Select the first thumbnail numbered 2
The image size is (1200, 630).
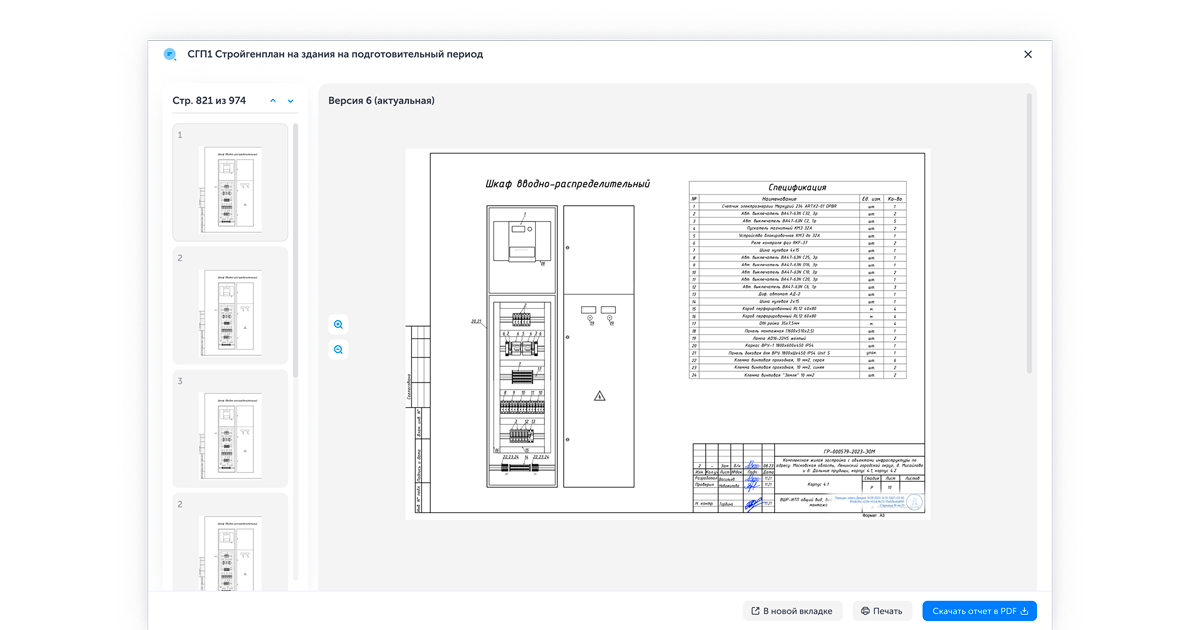pyautogui.click(x=230, y=305)
